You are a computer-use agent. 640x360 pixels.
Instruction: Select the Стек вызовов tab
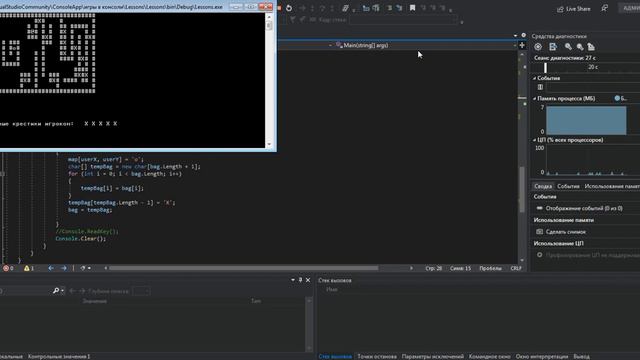pos(335,356)
